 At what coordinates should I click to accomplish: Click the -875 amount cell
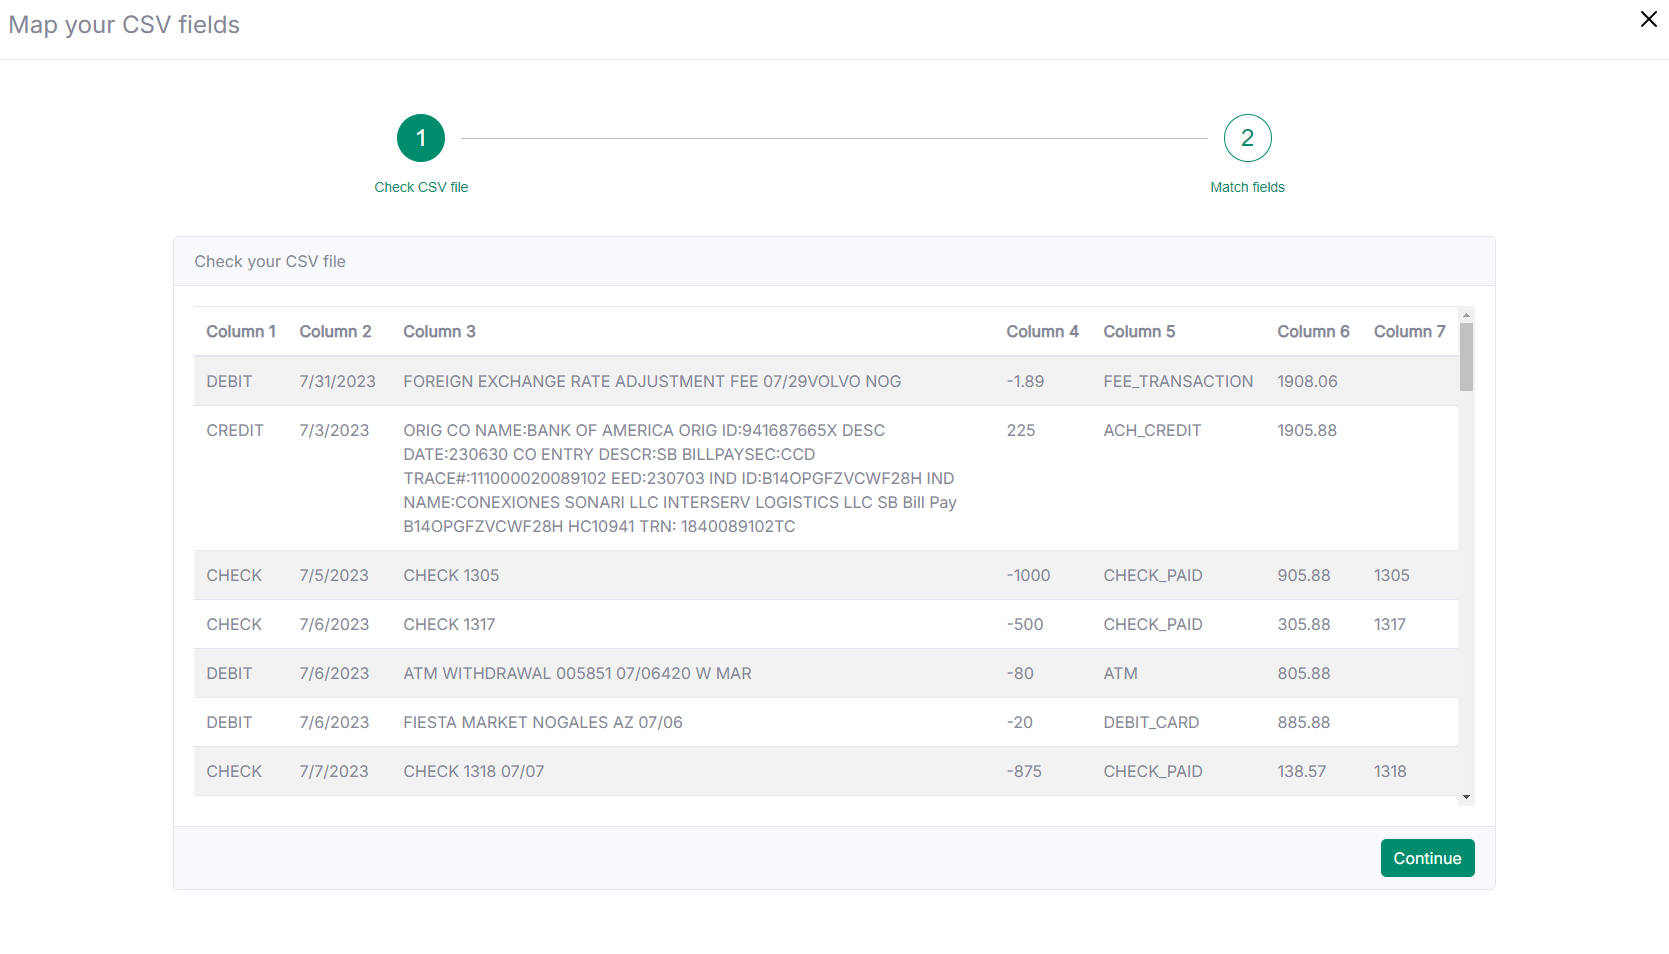[1024, 772]
